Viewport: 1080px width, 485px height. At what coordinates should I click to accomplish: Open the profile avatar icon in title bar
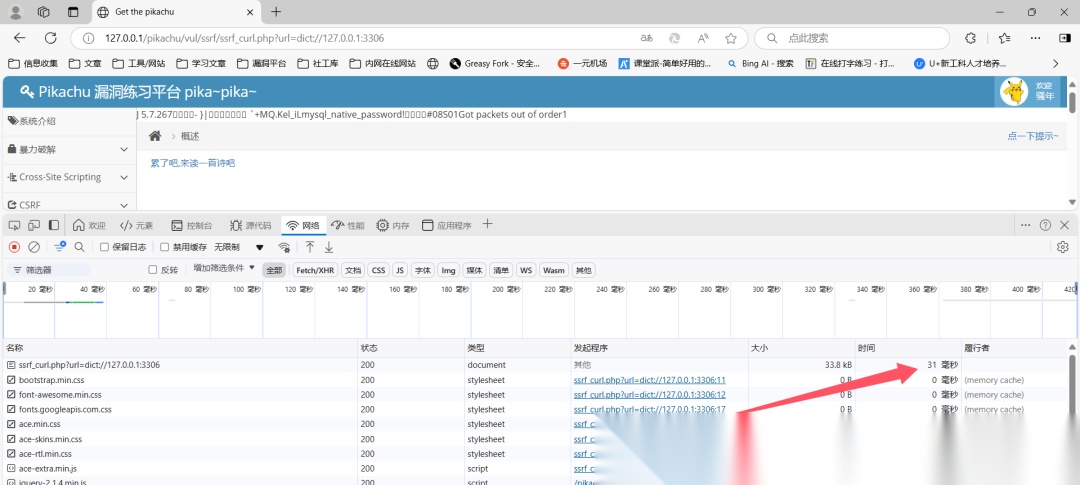(15, 12)
